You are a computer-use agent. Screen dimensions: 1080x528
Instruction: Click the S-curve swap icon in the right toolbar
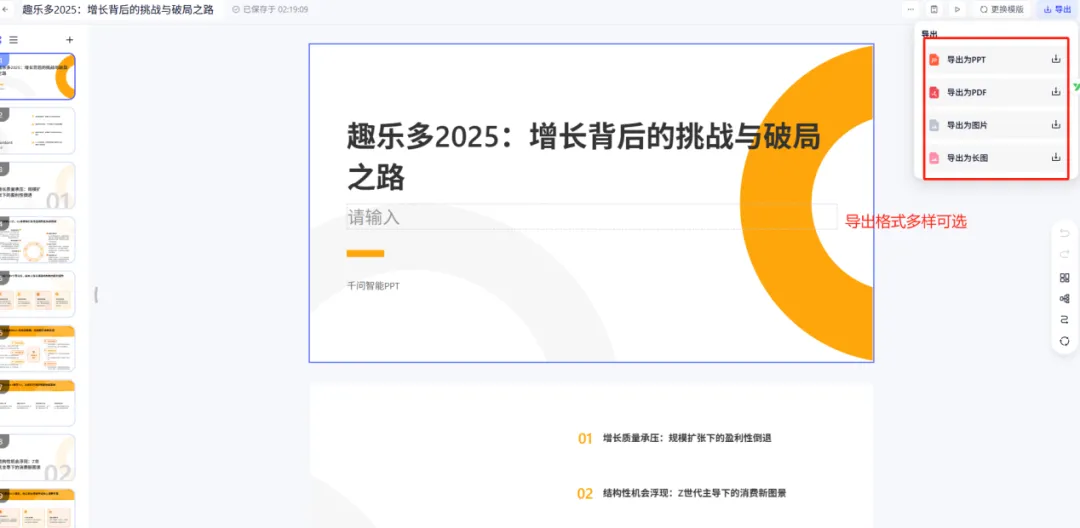pyautogui.click(x=1064, y=320)
